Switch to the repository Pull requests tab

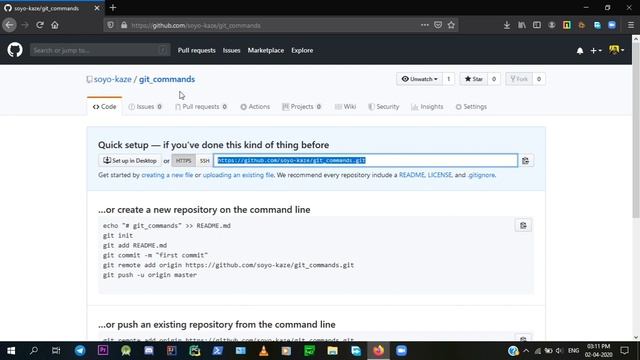(201, 107)
